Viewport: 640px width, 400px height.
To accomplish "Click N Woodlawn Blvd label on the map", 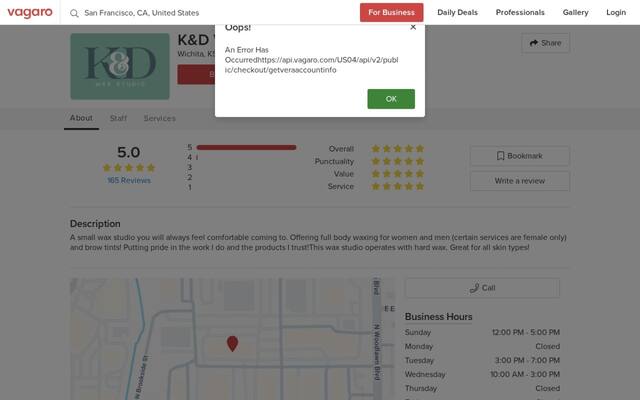I will click(377, 352).
